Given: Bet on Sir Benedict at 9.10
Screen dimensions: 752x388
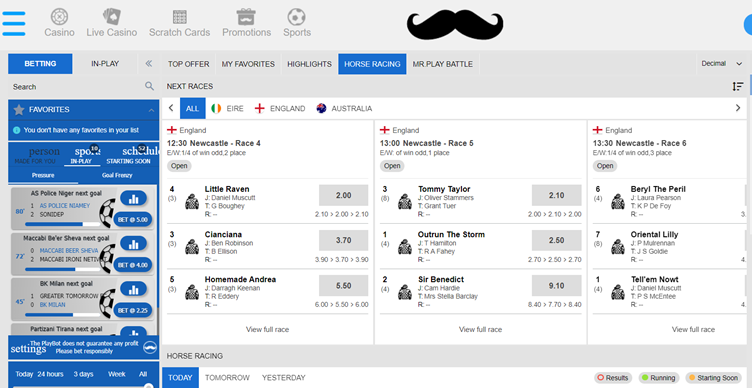Looking at the screenshot, I should [556, 285].
